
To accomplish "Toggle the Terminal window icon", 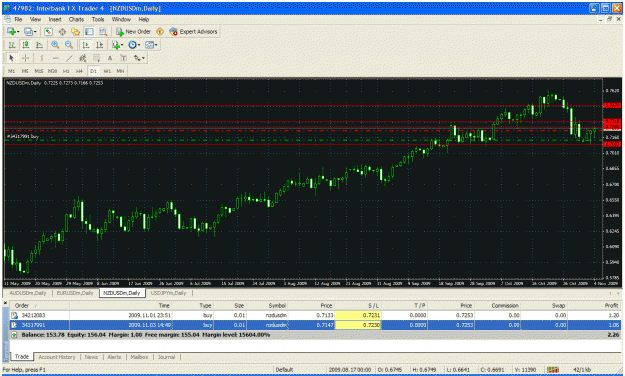I will coord(89,31).
